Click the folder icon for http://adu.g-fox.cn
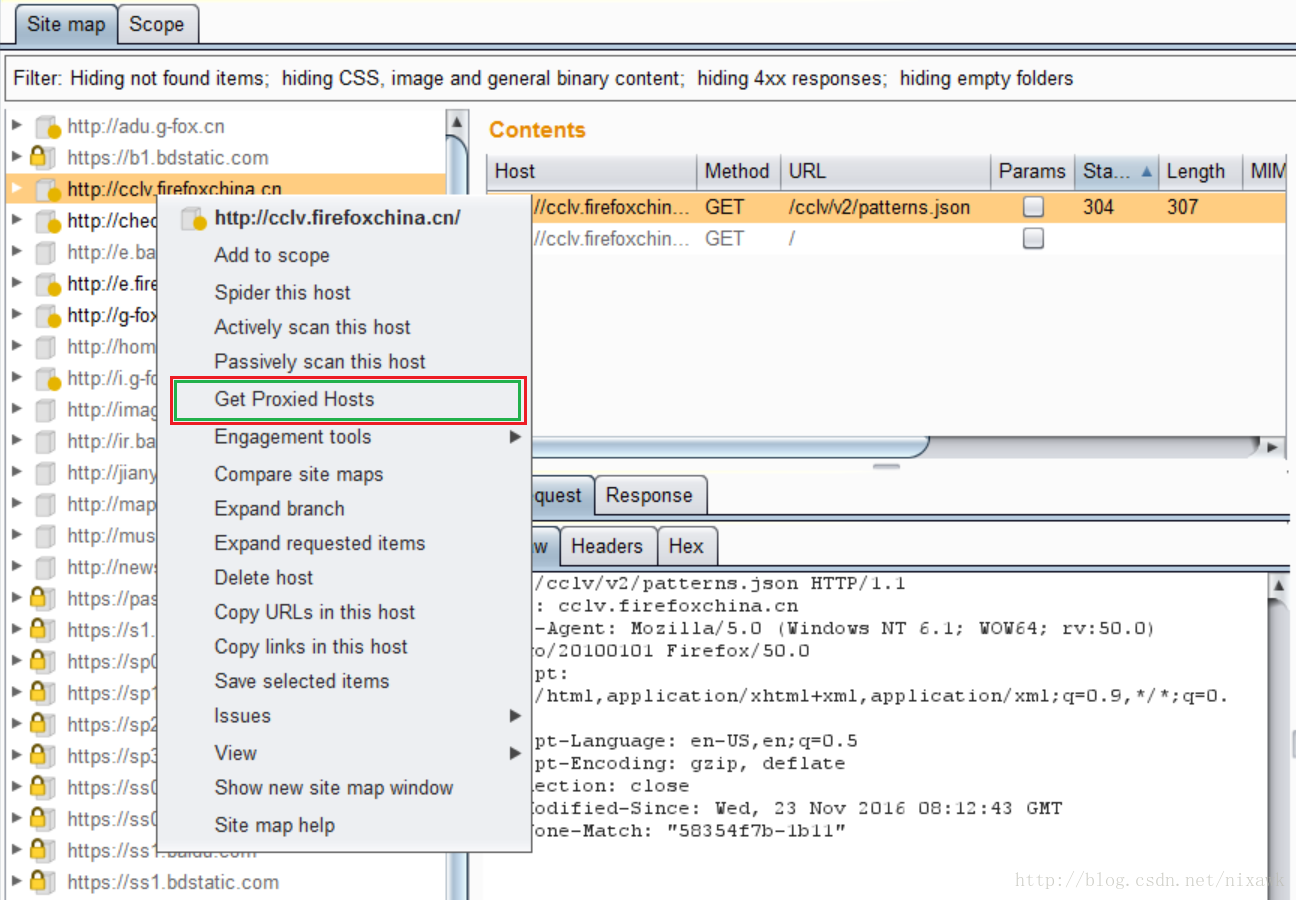Viewport: 1296px width, 900px height. tap(47, 127)
